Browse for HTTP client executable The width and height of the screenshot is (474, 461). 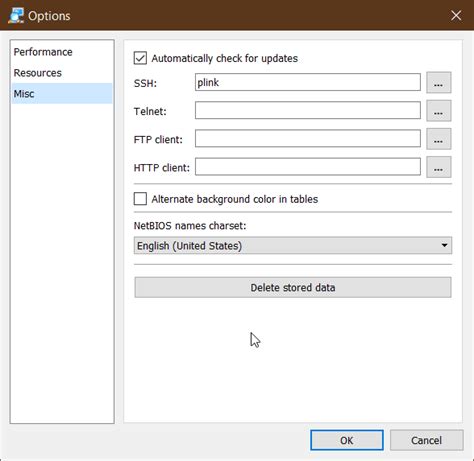[439, 167]
